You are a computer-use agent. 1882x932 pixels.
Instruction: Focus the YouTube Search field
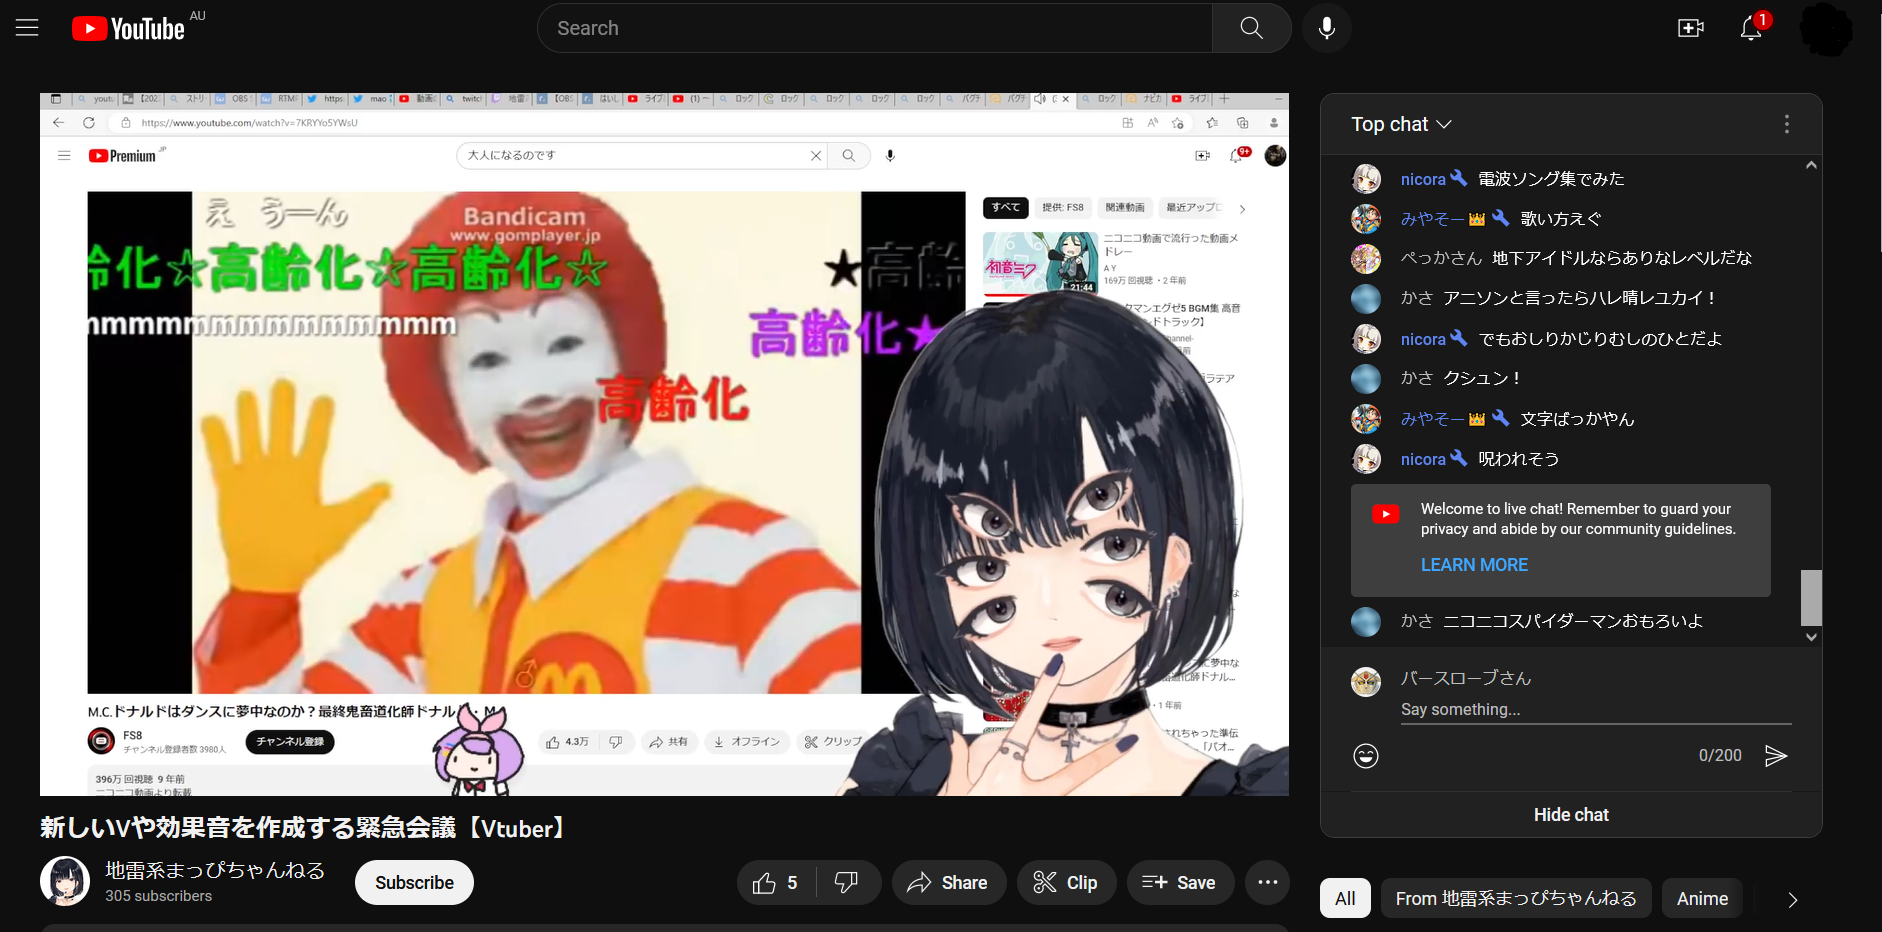tap(875, 28)
